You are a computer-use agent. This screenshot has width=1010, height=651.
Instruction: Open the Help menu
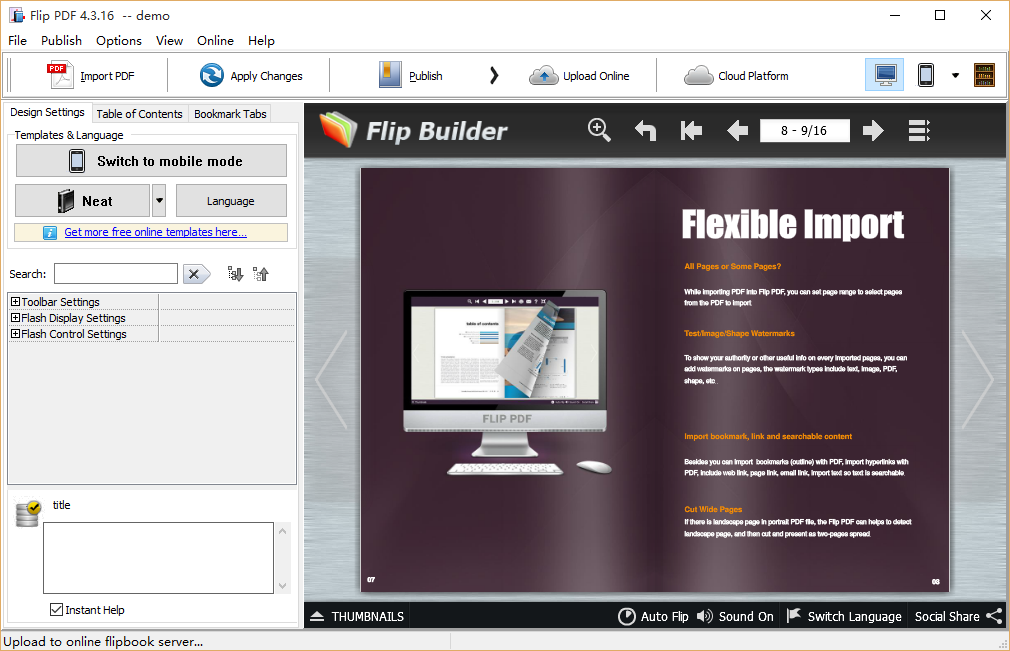(x=262, y=41)
